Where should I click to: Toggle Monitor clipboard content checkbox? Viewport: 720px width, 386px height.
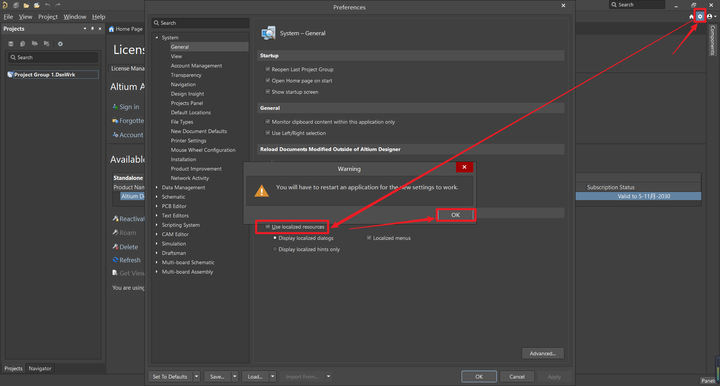click(268, 122)
